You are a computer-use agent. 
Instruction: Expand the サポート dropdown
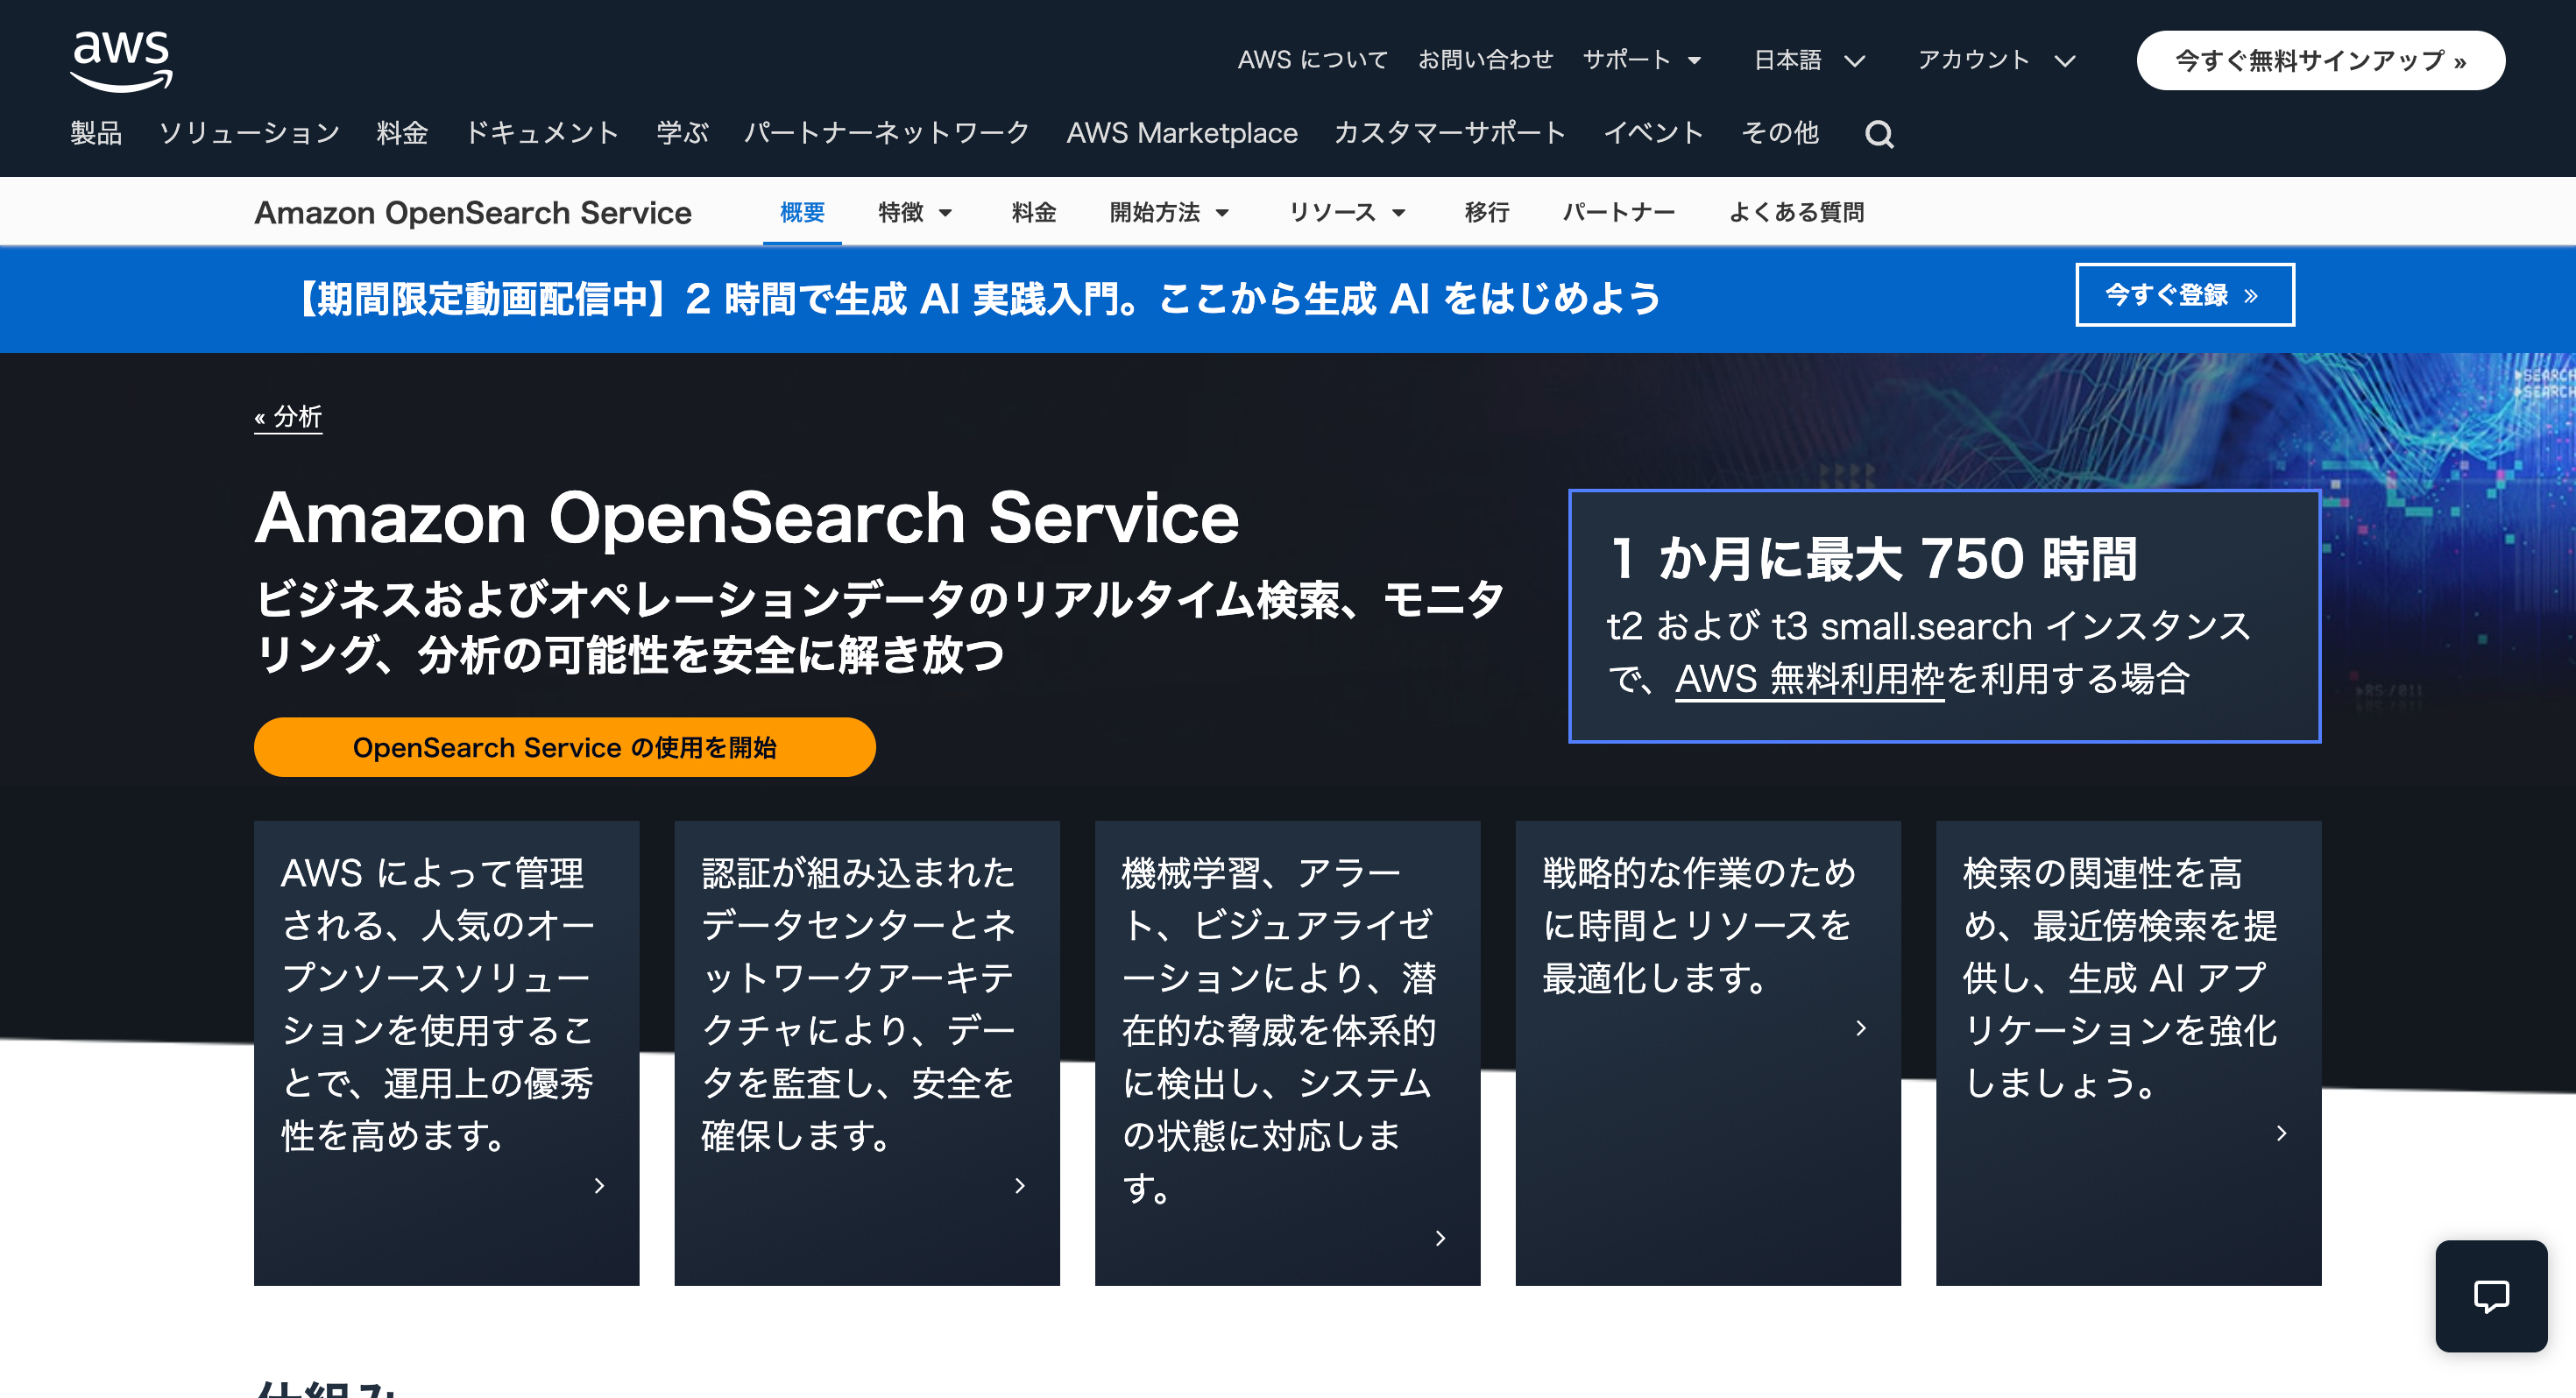coord(1642,60)
